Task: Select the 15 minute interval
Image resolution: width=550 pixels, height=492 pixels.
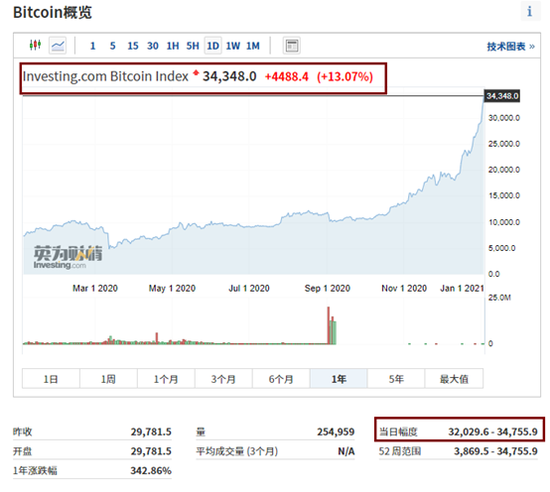Action: coord(133,46)
